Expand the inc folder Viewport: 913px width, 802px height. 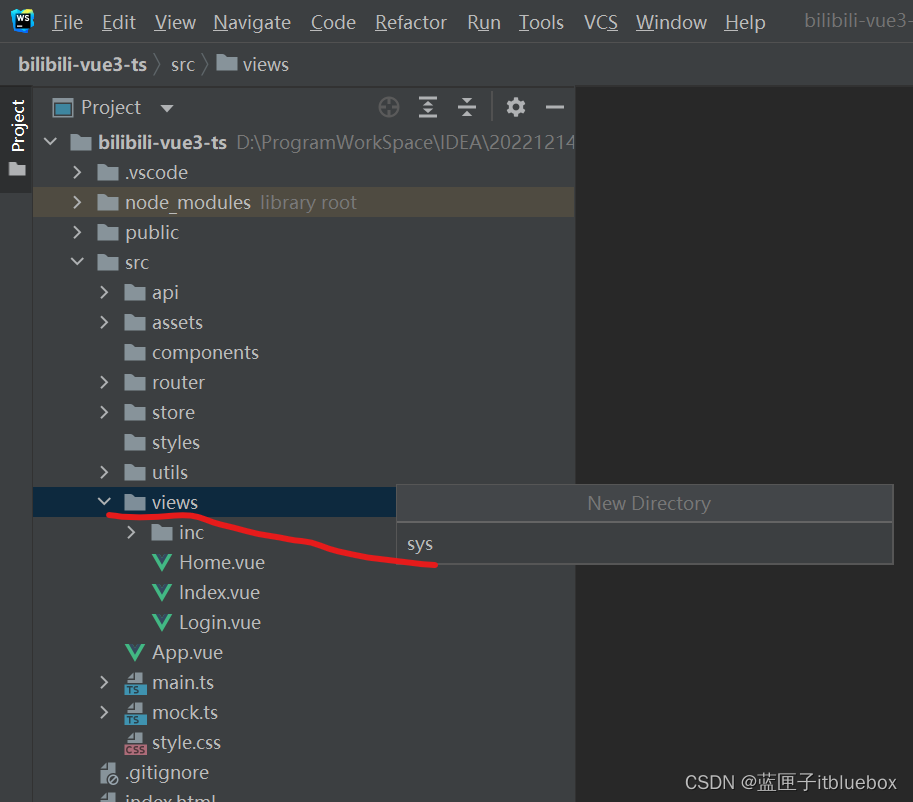131,532
